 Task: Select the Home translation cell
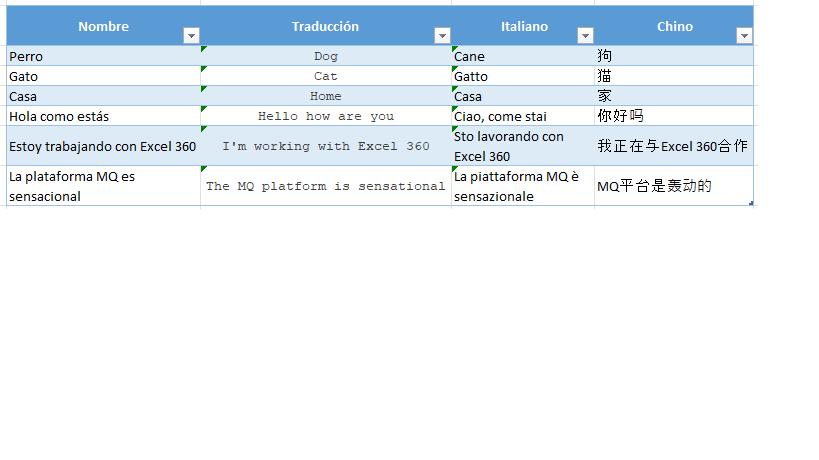(326, 96)
